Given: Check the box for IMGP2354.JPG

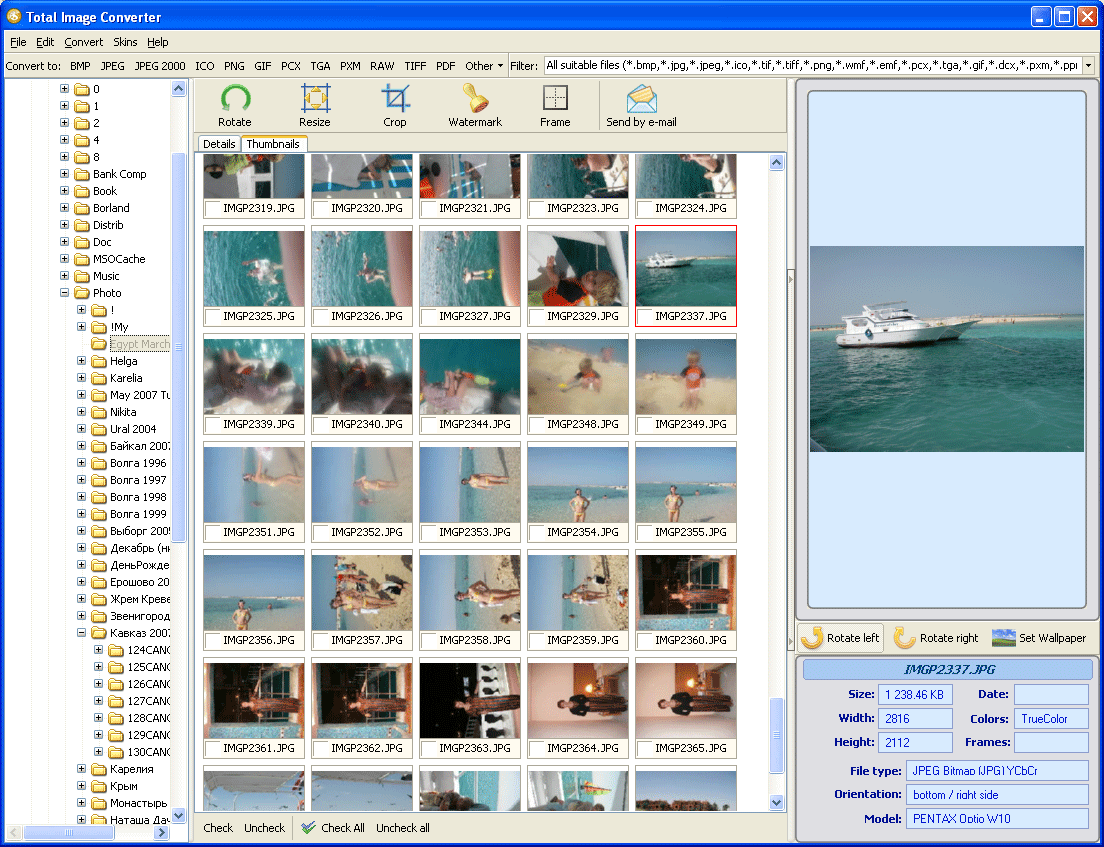Looking at the screenshot, I should pos(537,533).
